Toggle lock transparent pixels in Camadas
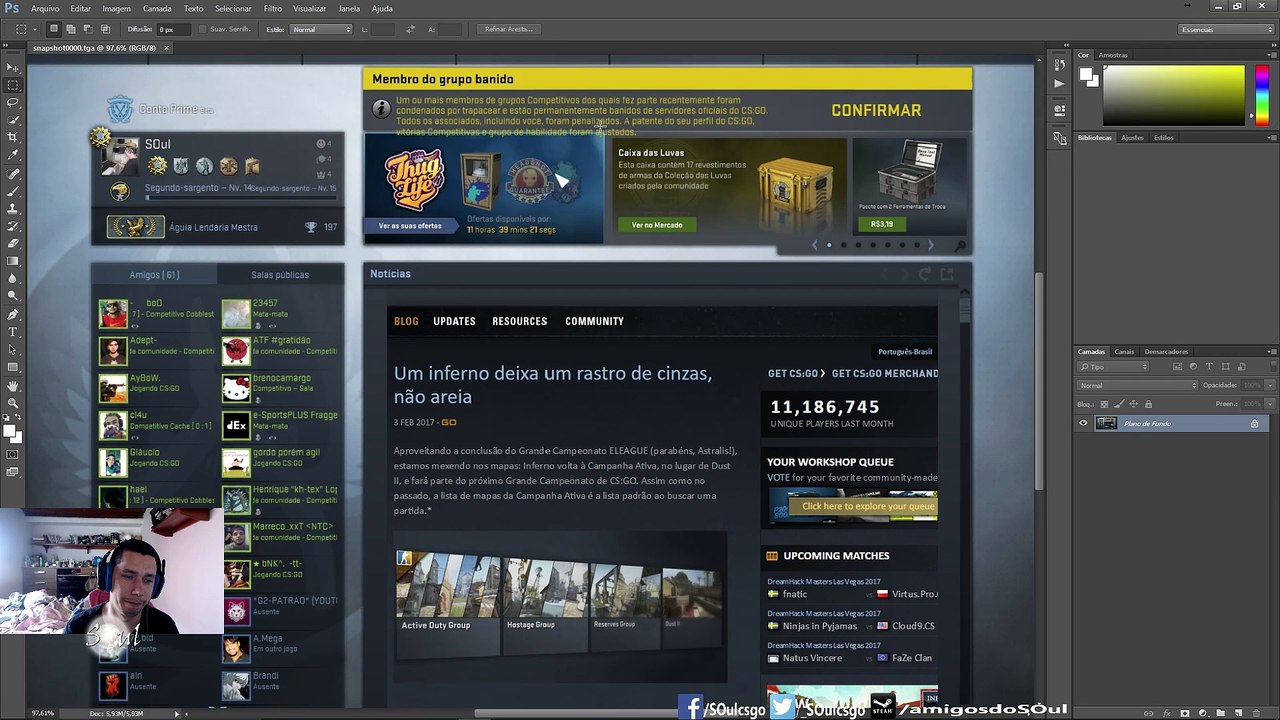 (x=1103, y=404)
